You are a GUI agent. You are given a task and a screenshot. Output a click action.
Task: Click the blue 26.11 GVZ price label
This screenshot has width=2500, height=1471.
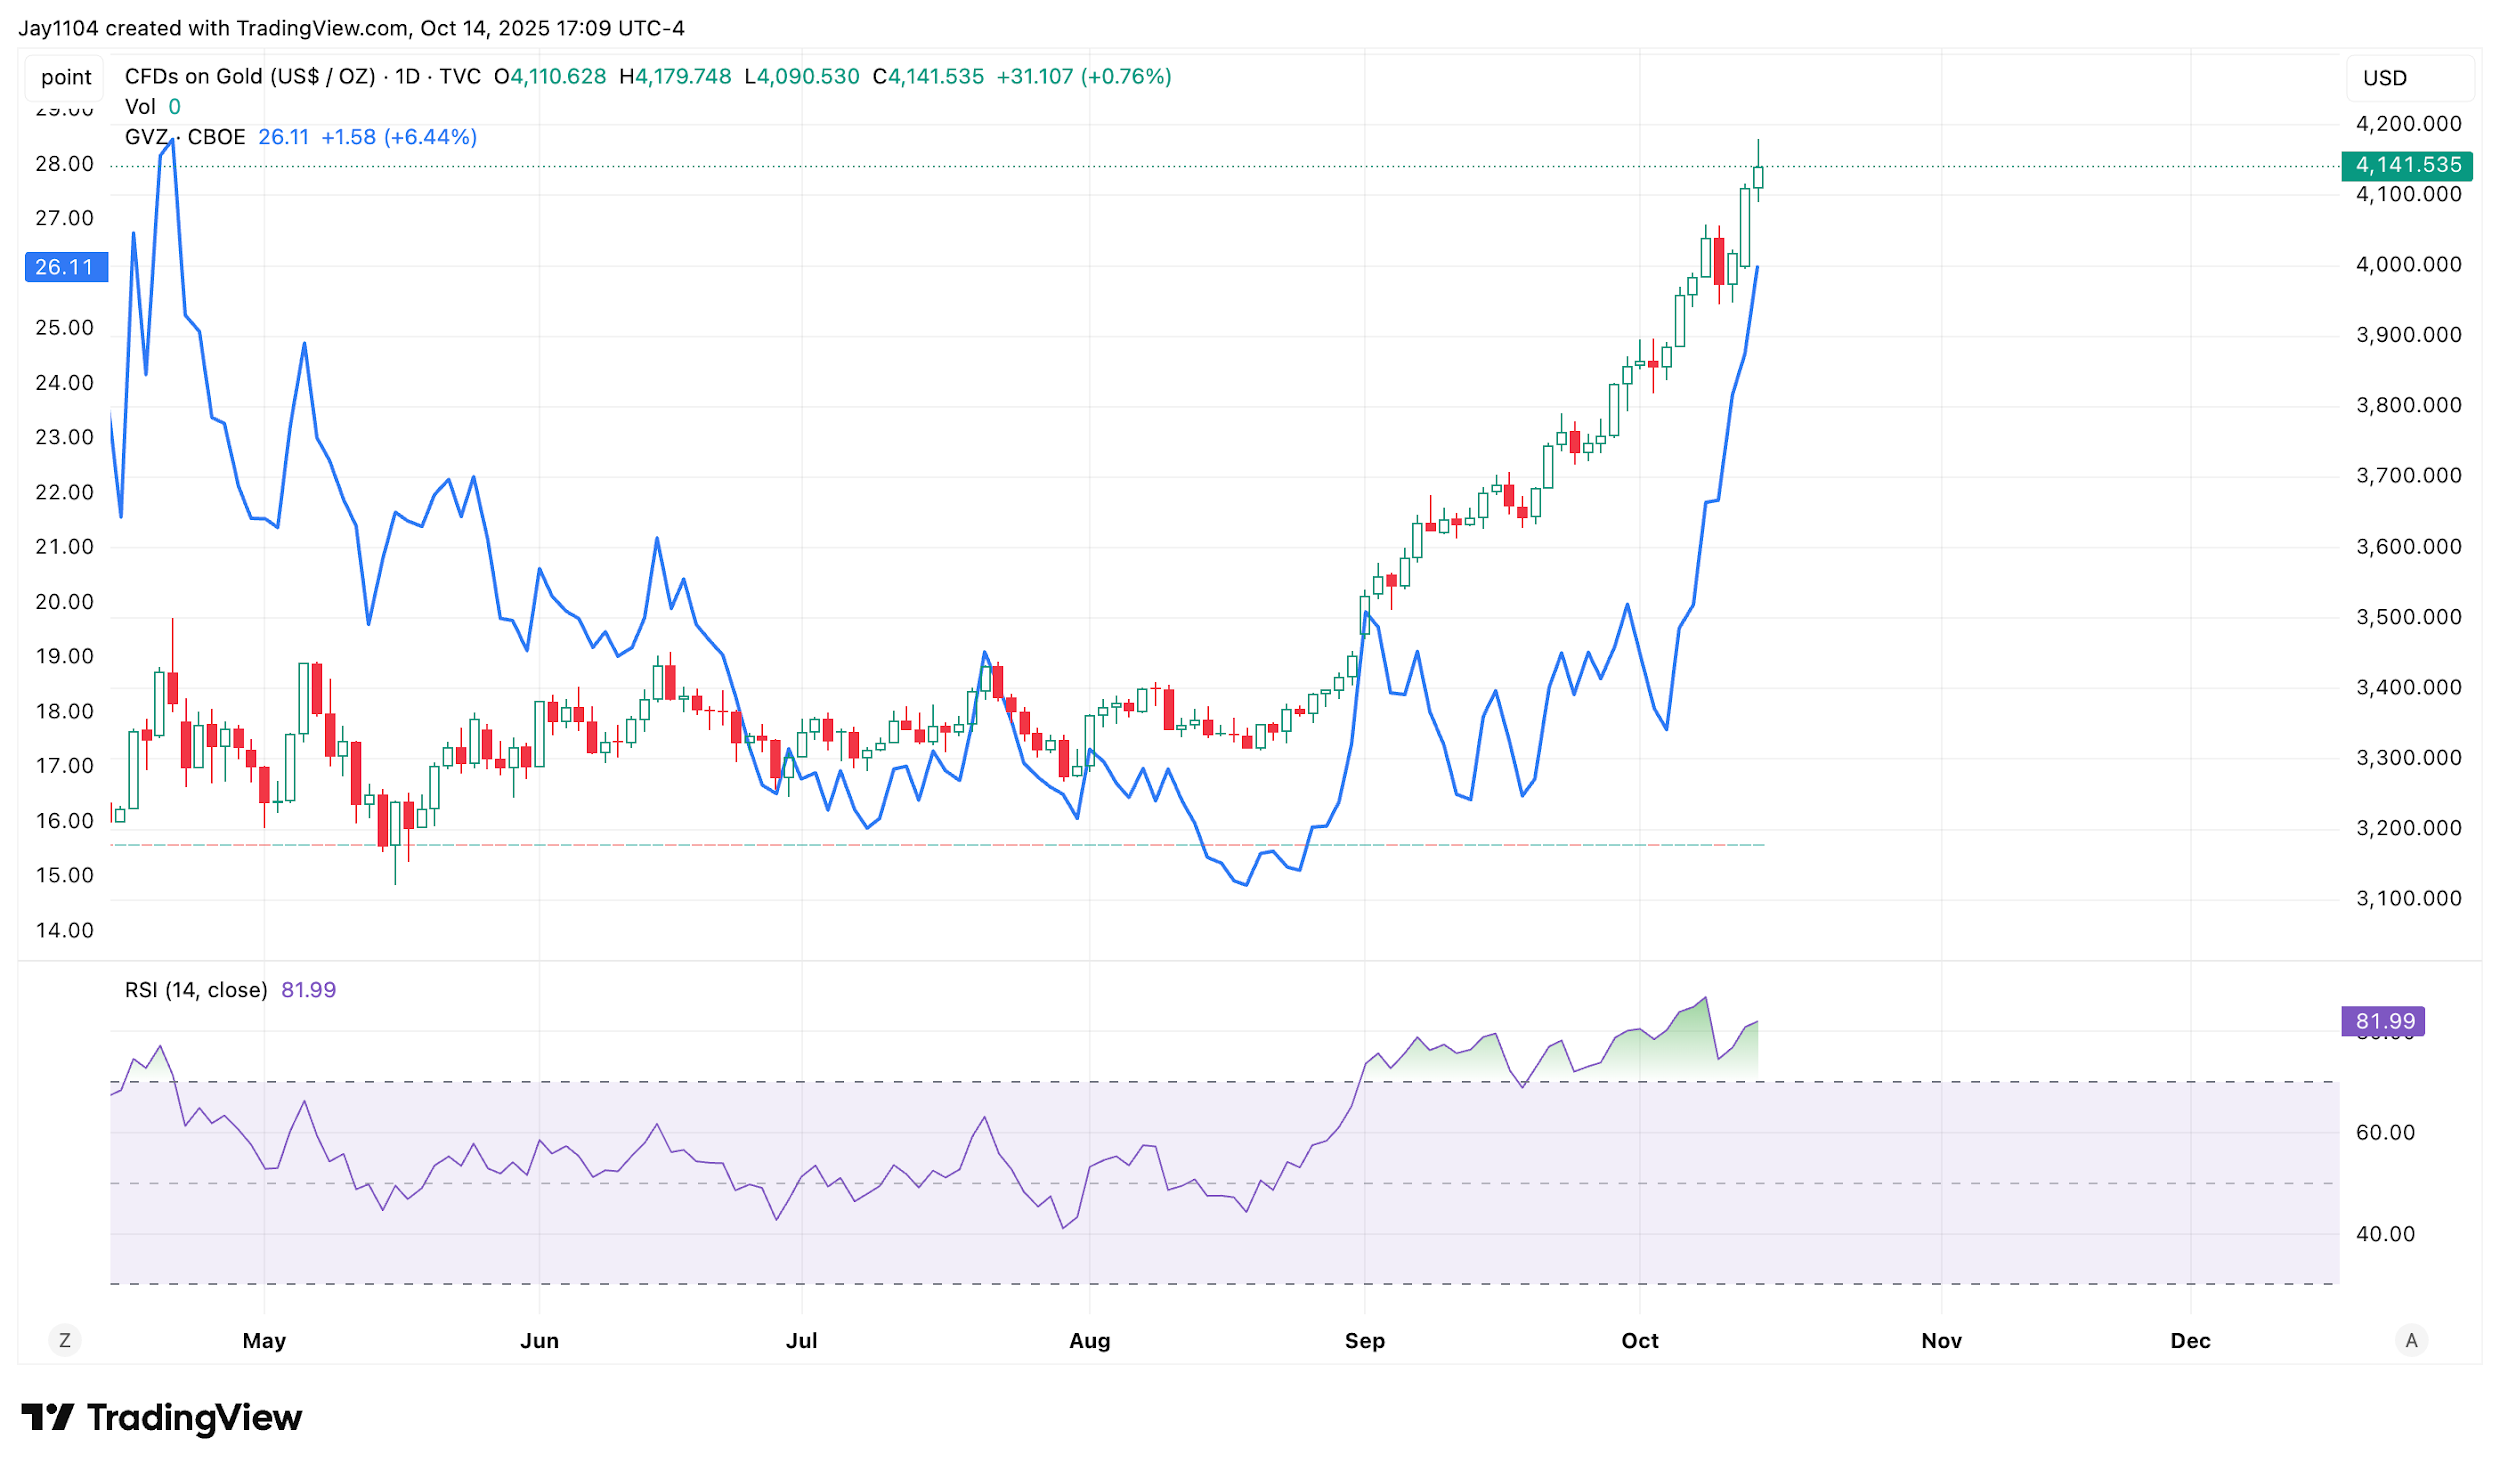65,267
